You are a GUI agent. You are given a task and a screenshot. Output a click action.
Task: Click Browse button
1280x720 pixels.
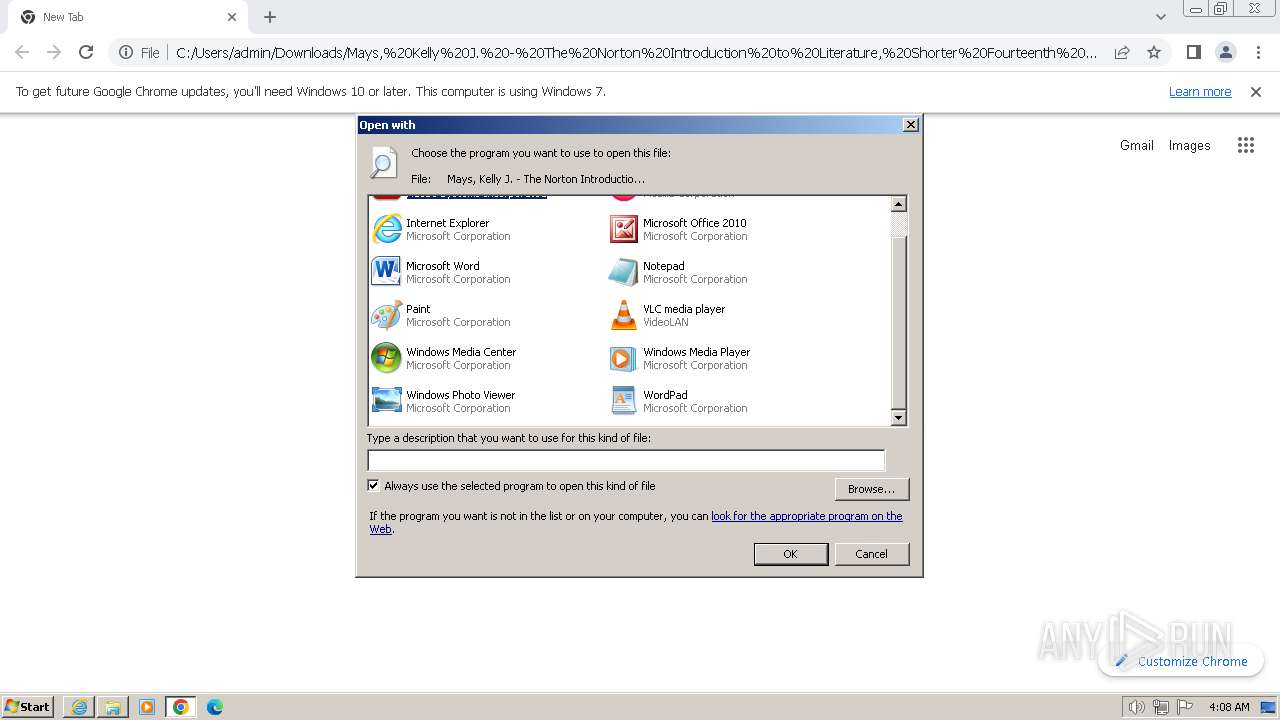[871, 489]
